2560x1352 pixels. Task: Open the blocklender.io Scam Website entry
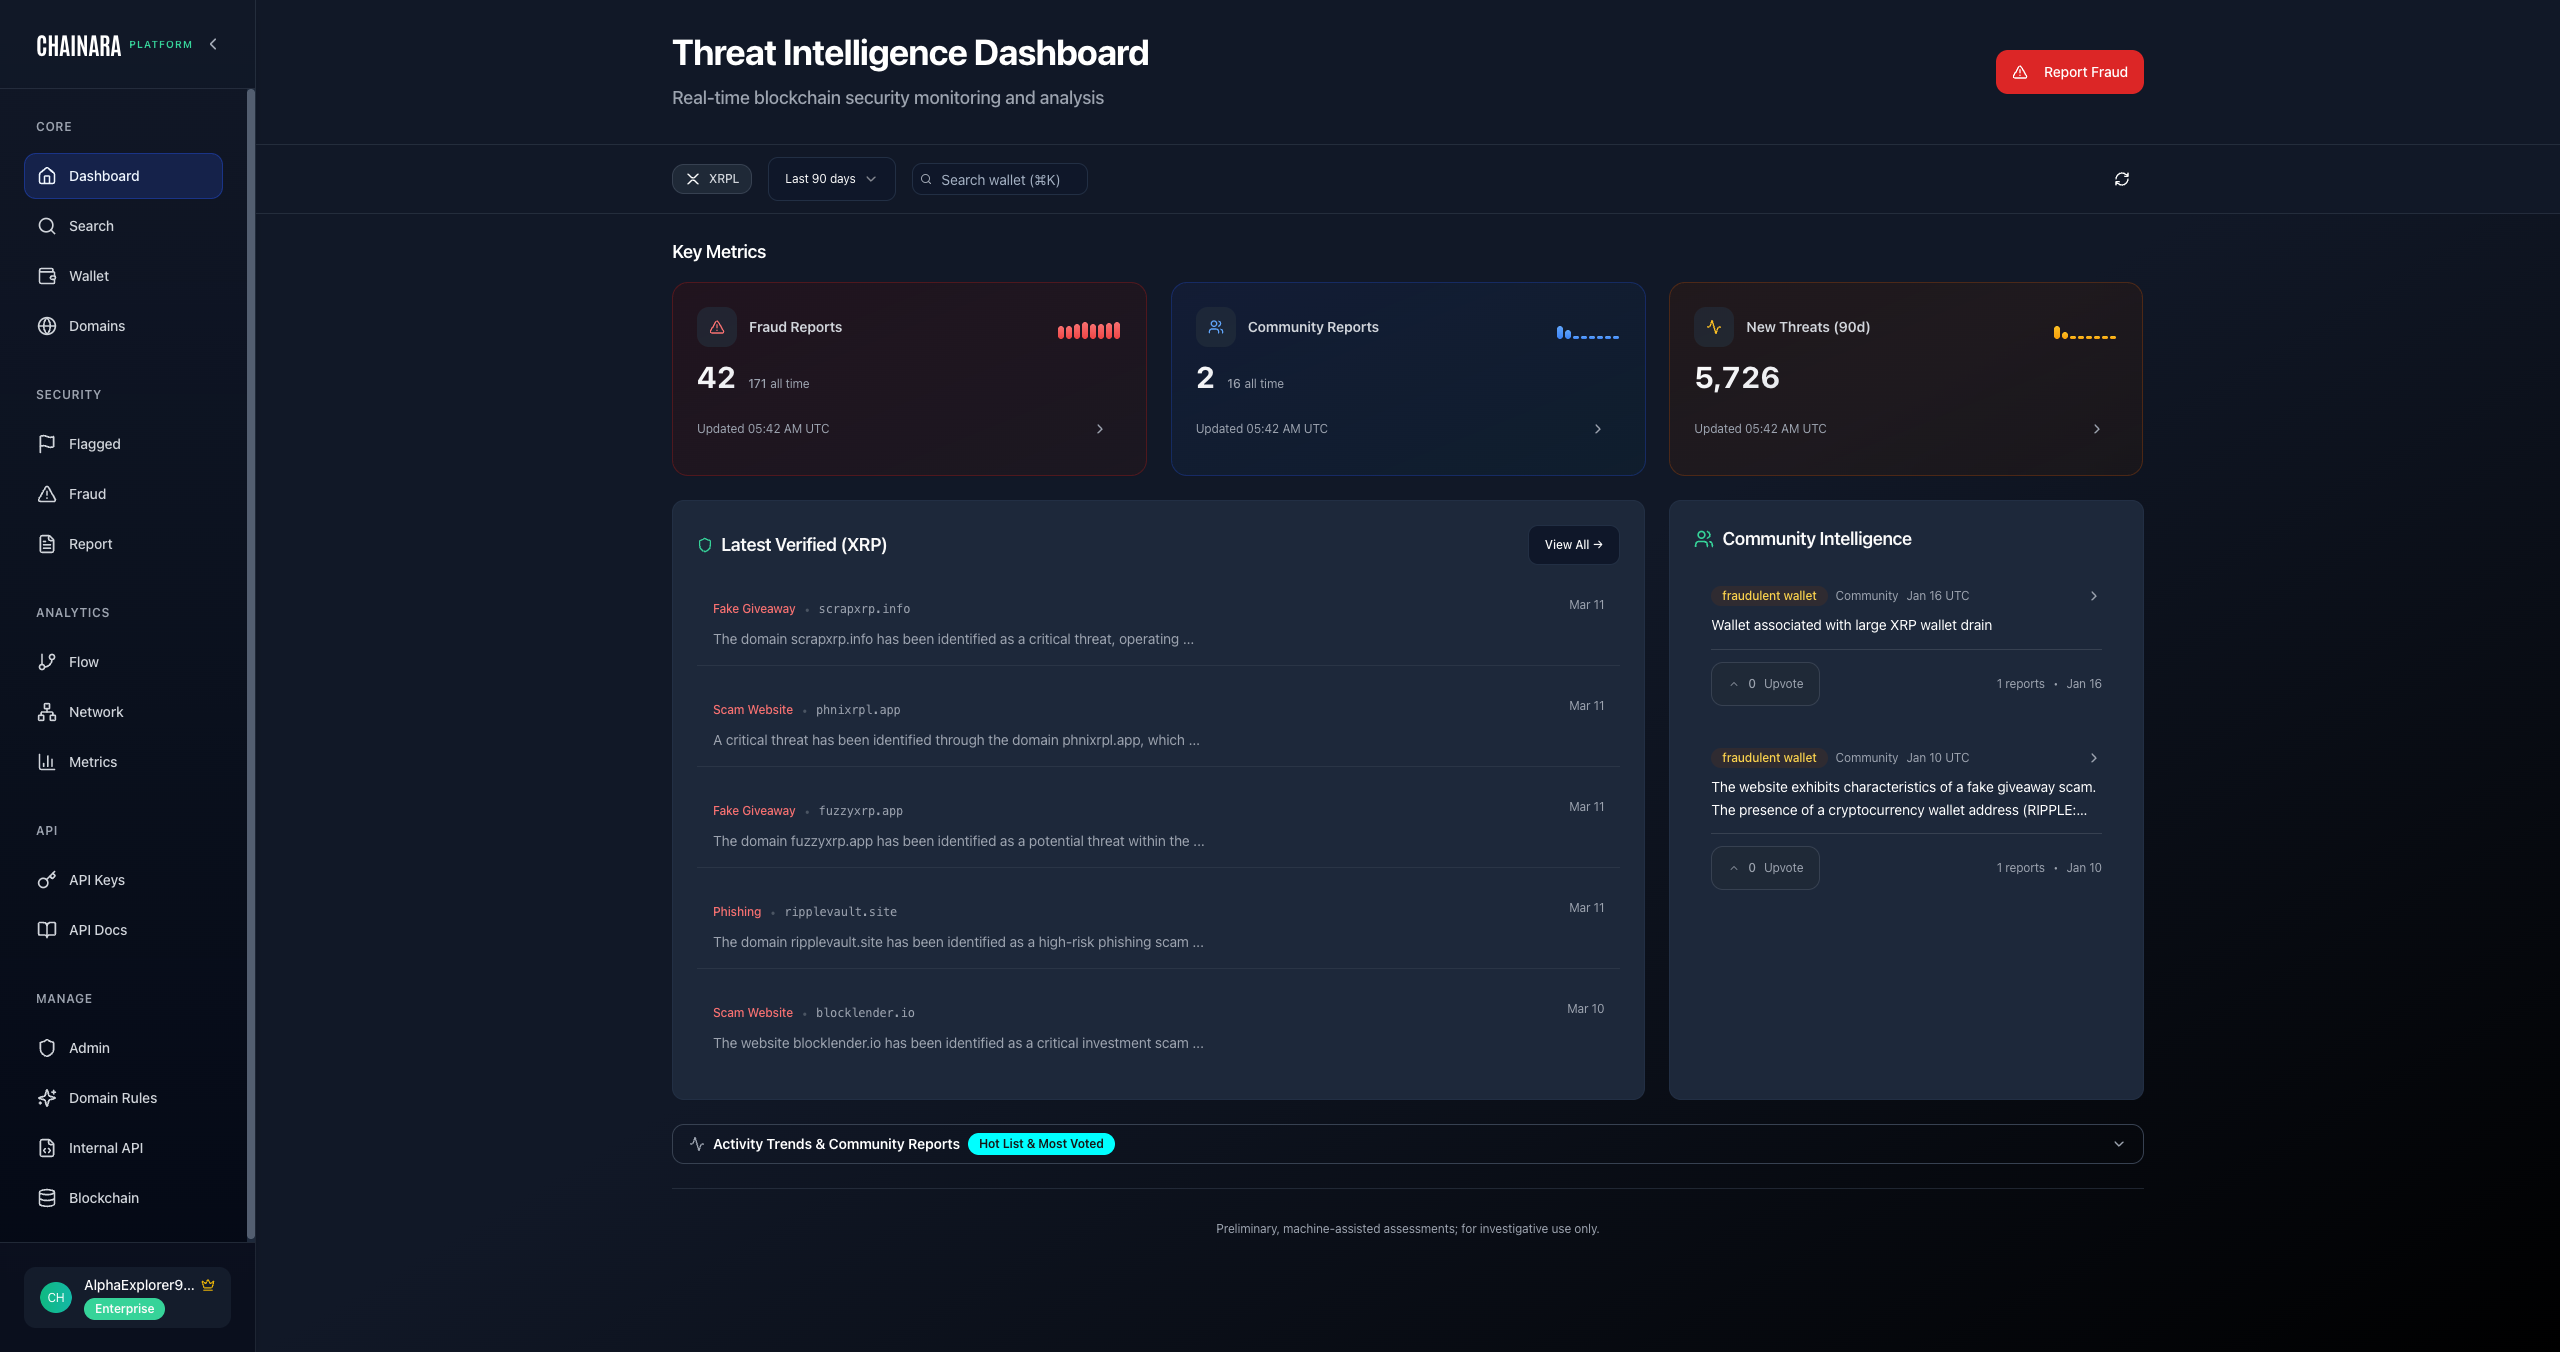(1158, 1028)
